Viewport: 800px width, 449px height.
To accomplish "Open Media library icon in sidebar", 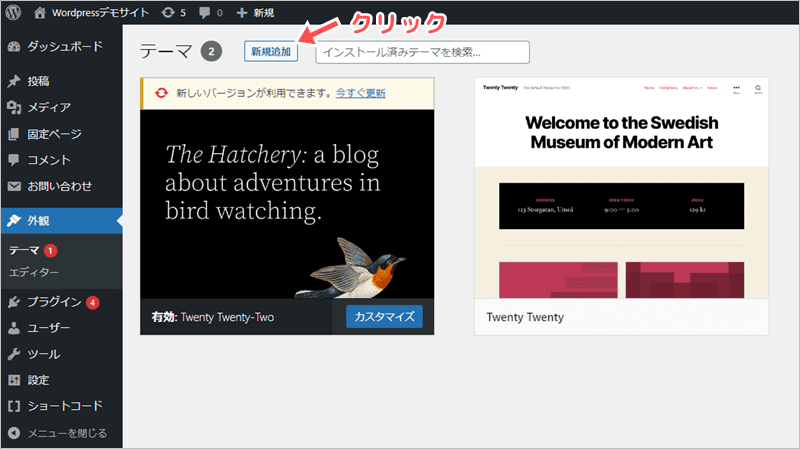I will 14,107.
